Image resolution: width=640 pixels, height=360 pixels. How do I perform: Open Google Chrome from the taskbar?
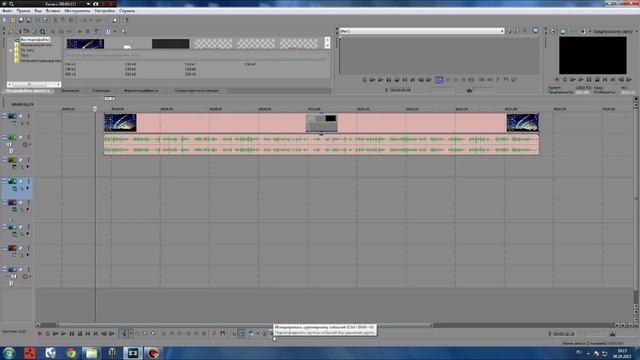point(71,353)
